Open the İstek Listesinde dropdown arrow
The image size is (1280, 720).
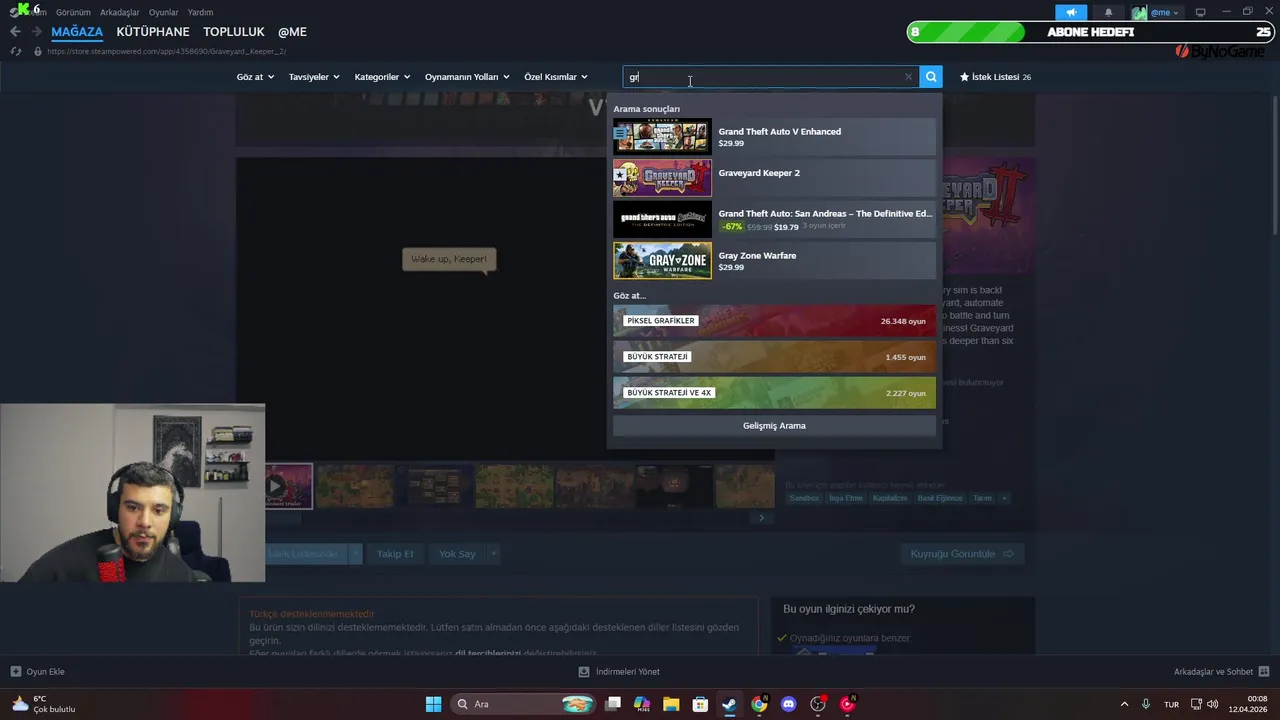click(355, 554)
